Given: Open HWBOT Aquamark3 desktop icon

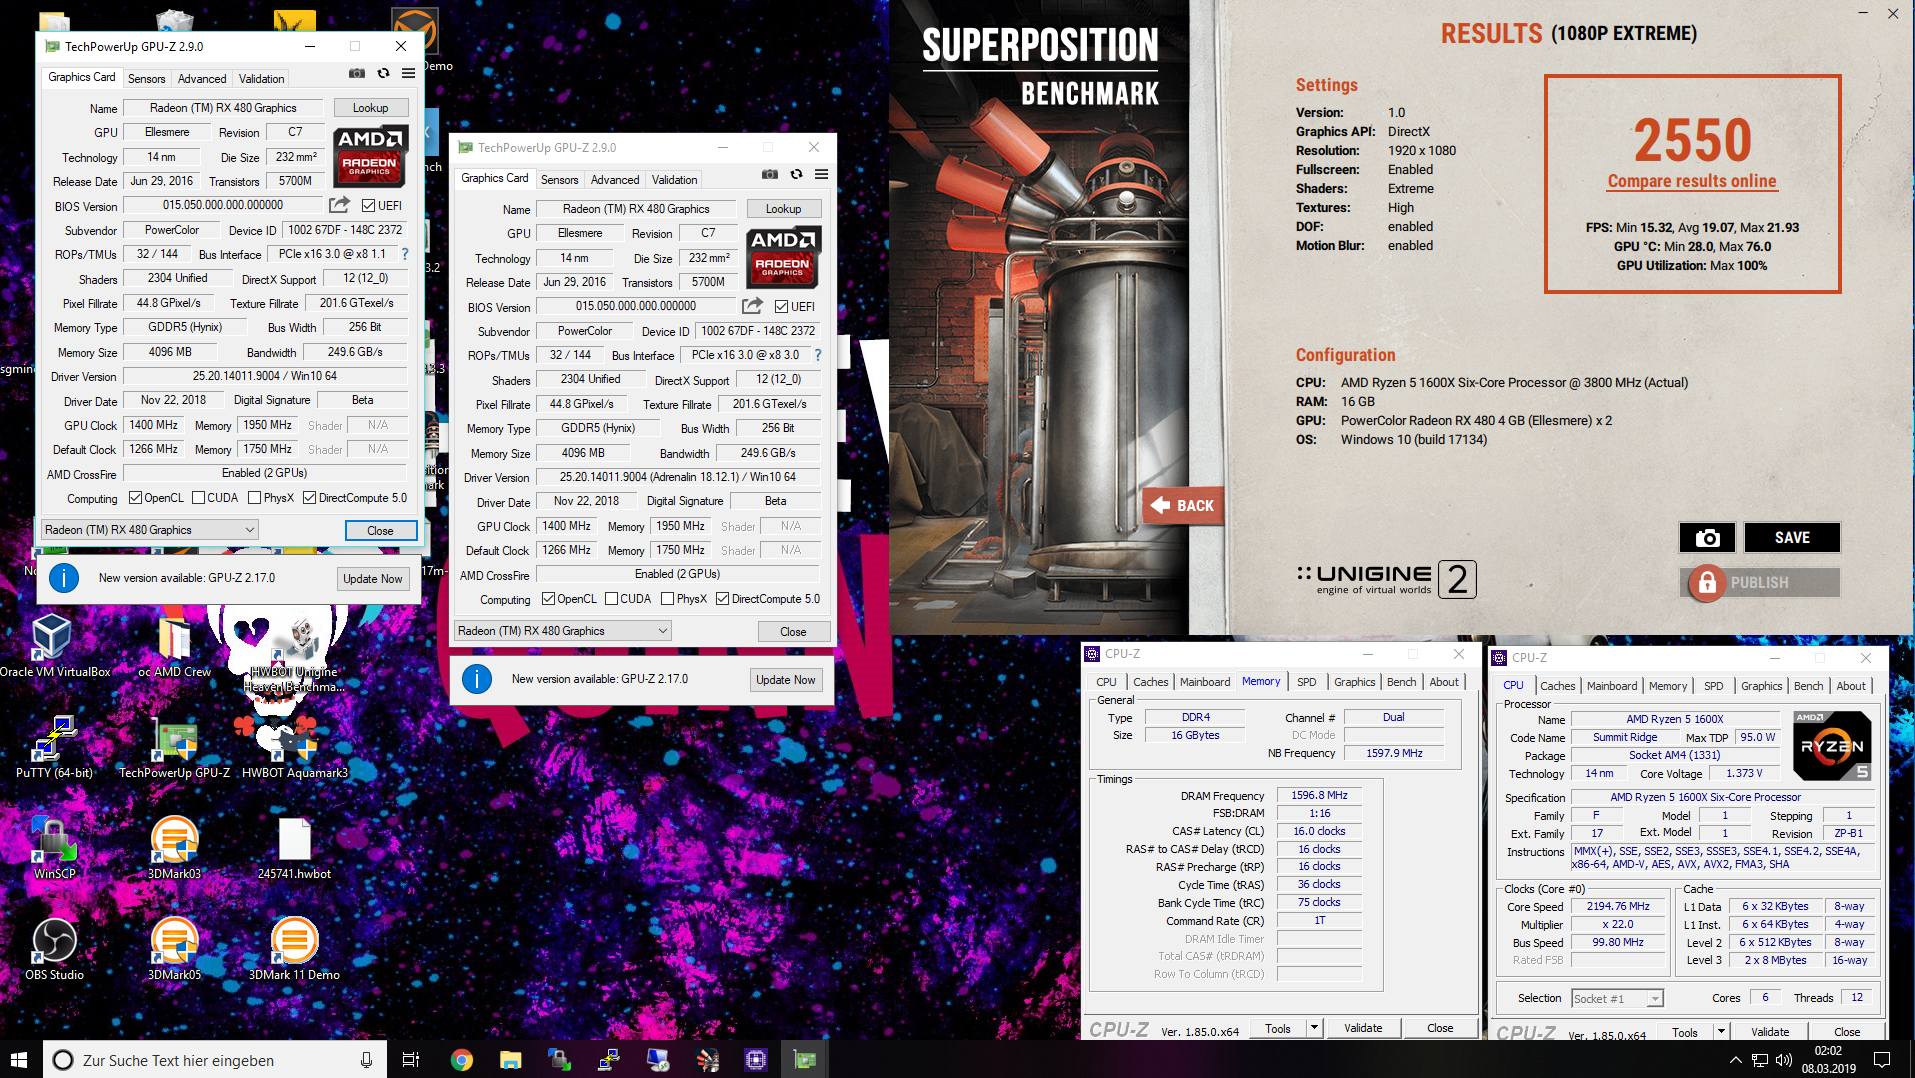Looking at the screenshot, I should coord(294,747).
